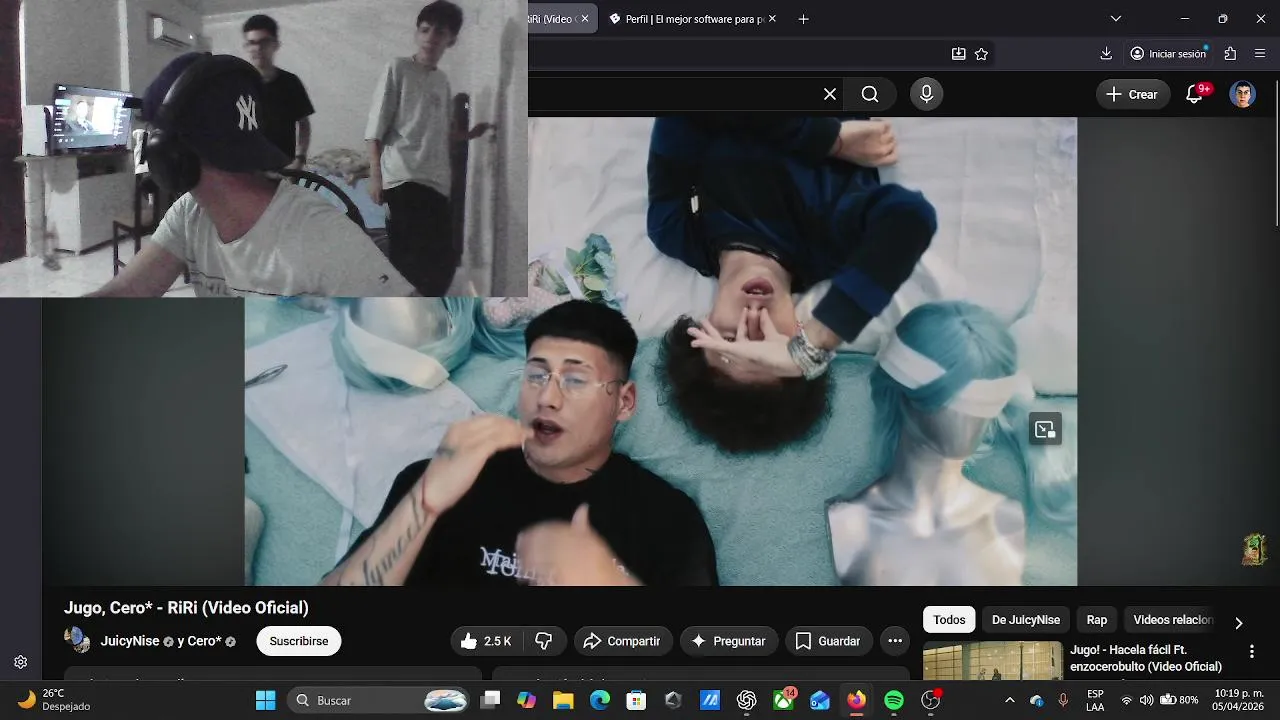
Task: Open the Hacela fácil video thumbnail
Action: pos(993,661)
